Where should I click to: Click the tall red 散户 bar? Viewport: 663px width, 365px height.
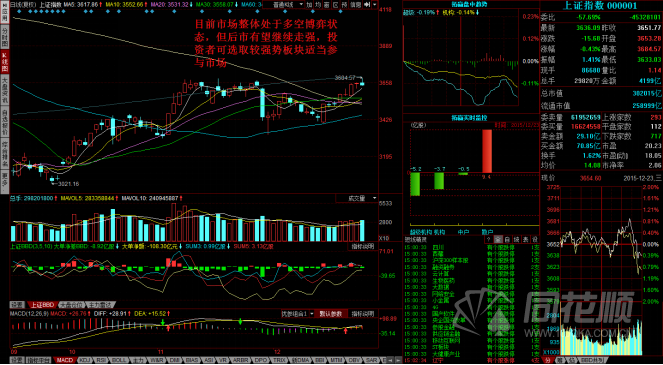pyautogui.click(x=487, y=151)
